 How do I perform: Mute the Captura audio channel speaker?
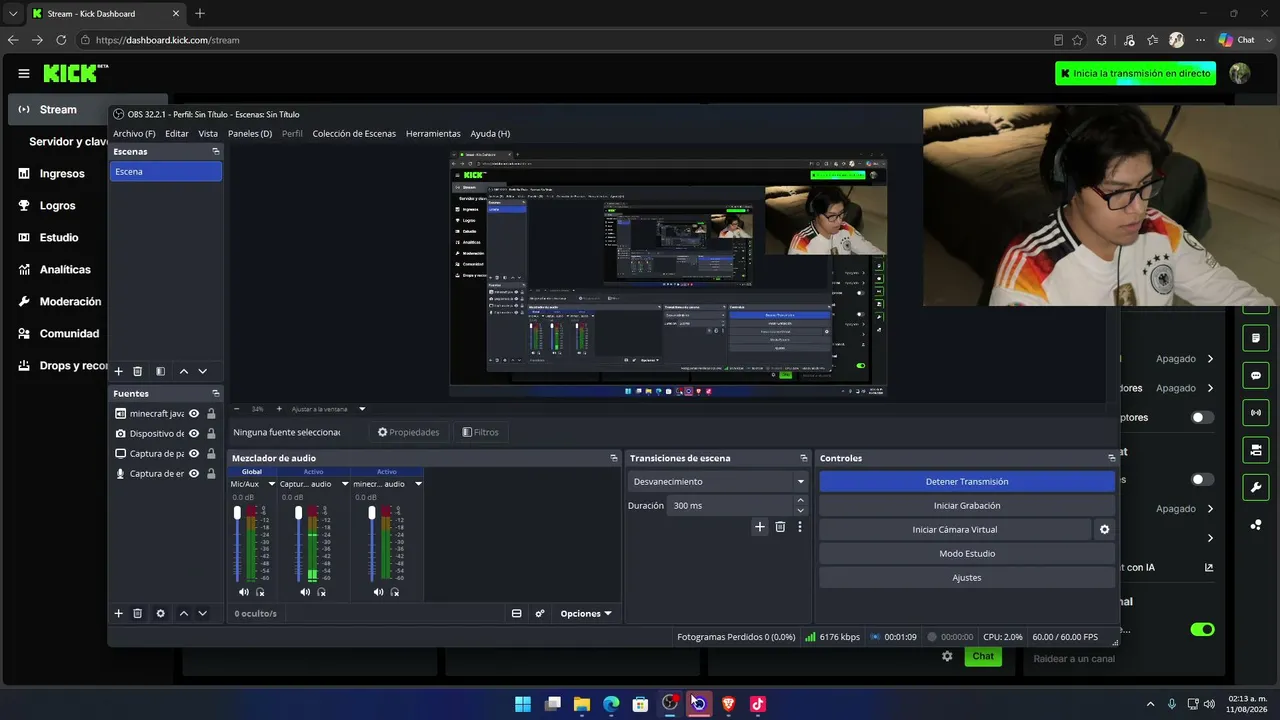[305, 592]
